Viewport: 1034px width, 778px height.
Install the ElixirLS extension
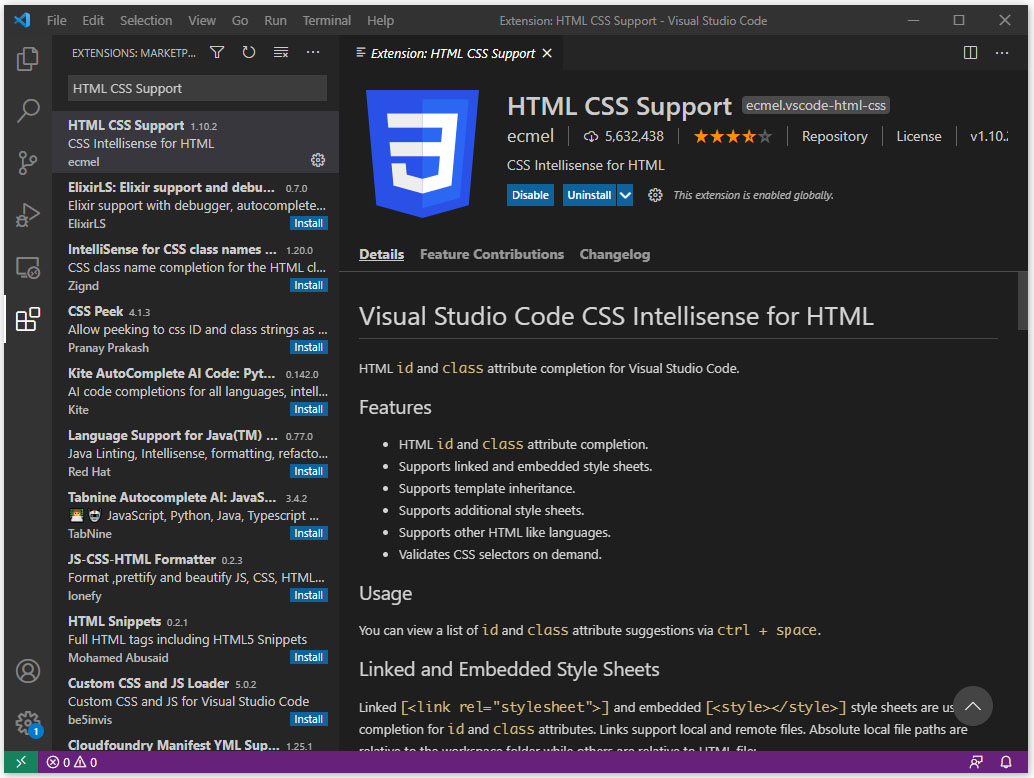pos(309,224)
